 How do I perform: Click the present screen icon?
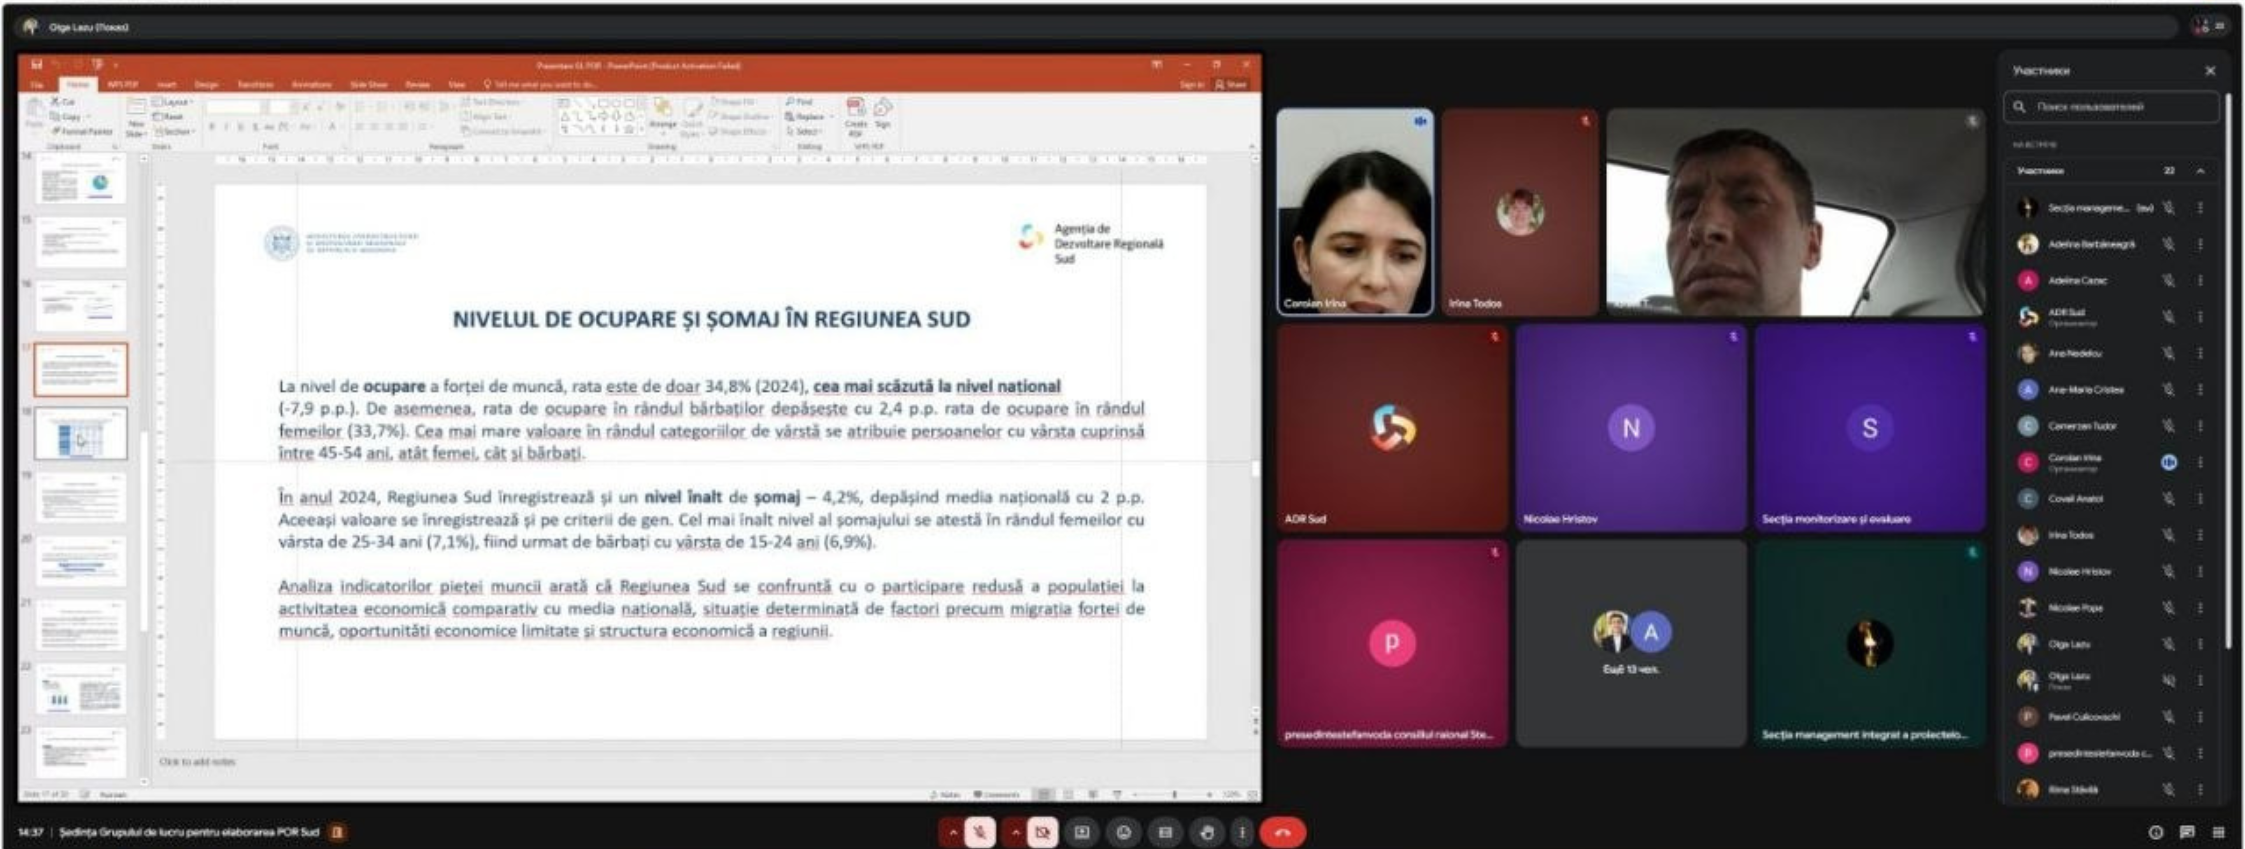pos(1082,832)
